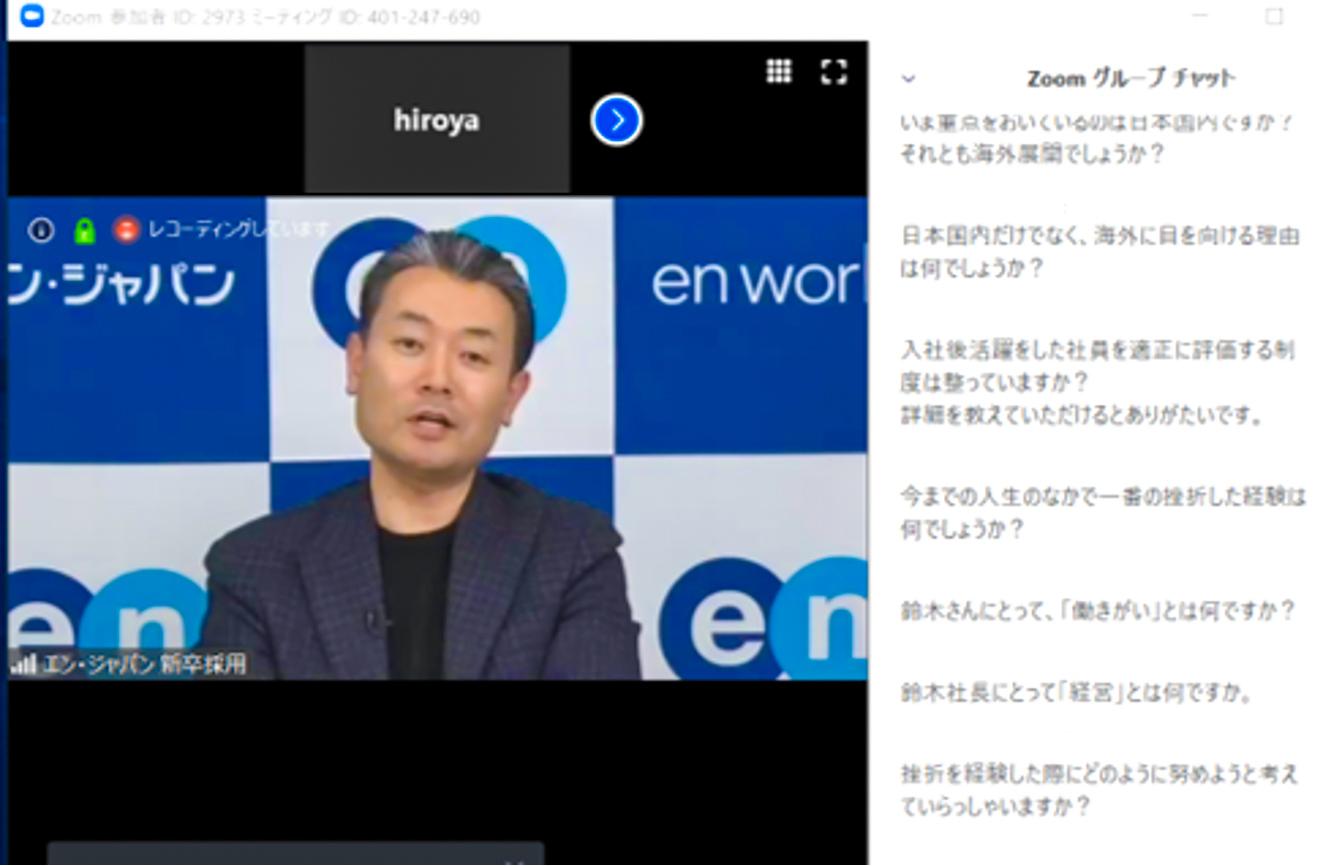Click the Zoom グループ チャット panel title
This screenshot has height=866, width=1342.
pos(1131,78)
